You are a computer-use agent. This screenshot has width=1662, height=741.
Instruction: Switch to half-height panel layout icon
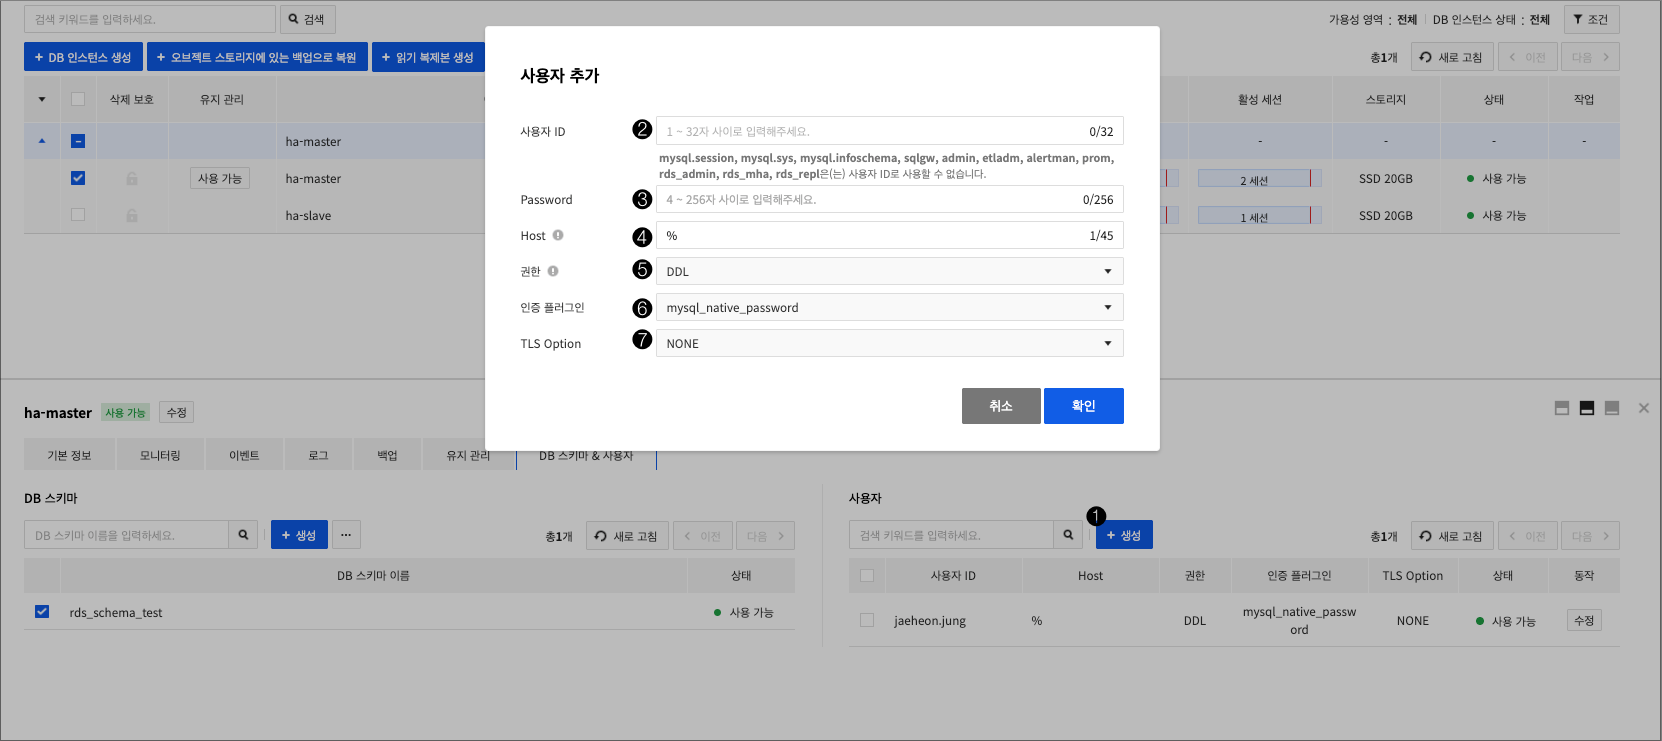coord(1587,408)
